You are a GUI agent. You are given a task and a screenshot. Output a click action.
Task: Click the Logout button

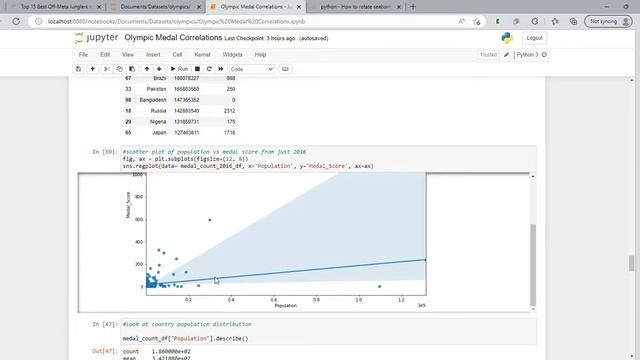[534, 38]
